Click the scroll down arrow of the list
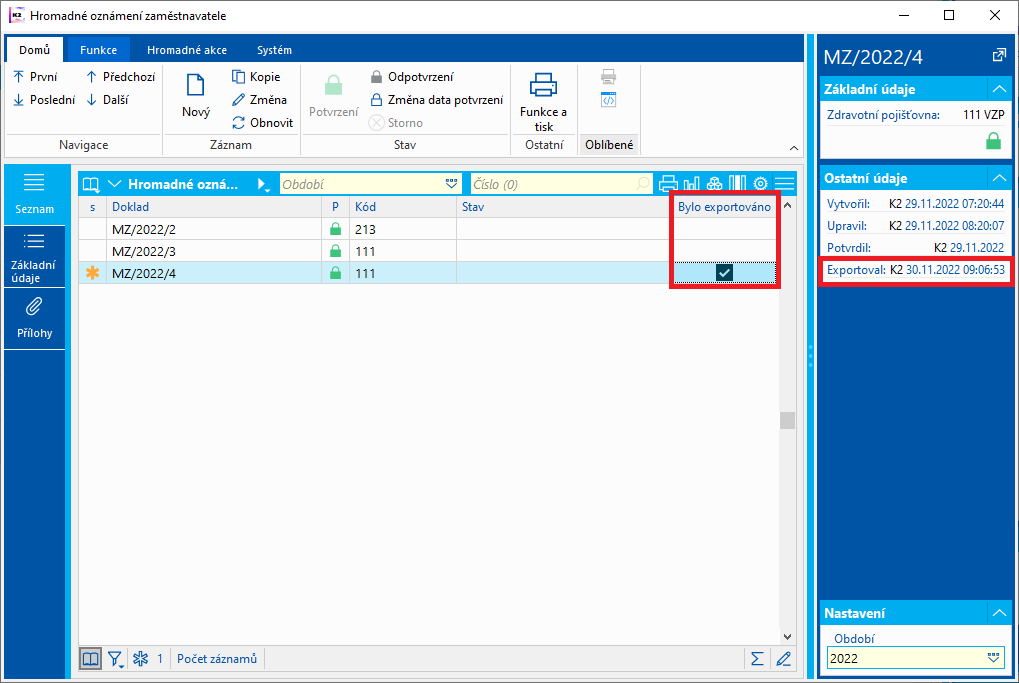Image resolution: width=1019 pixels, height=683 pixels. (x=787, y=637)
